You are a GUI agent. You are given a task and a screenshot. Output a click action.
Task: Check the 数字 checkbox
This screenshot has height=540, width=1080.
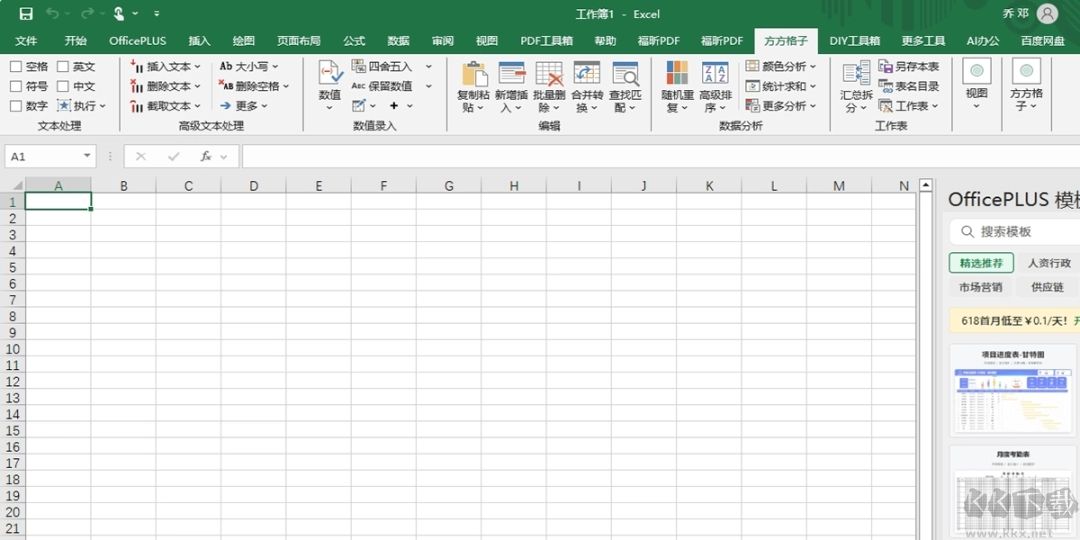coord(16,106)
